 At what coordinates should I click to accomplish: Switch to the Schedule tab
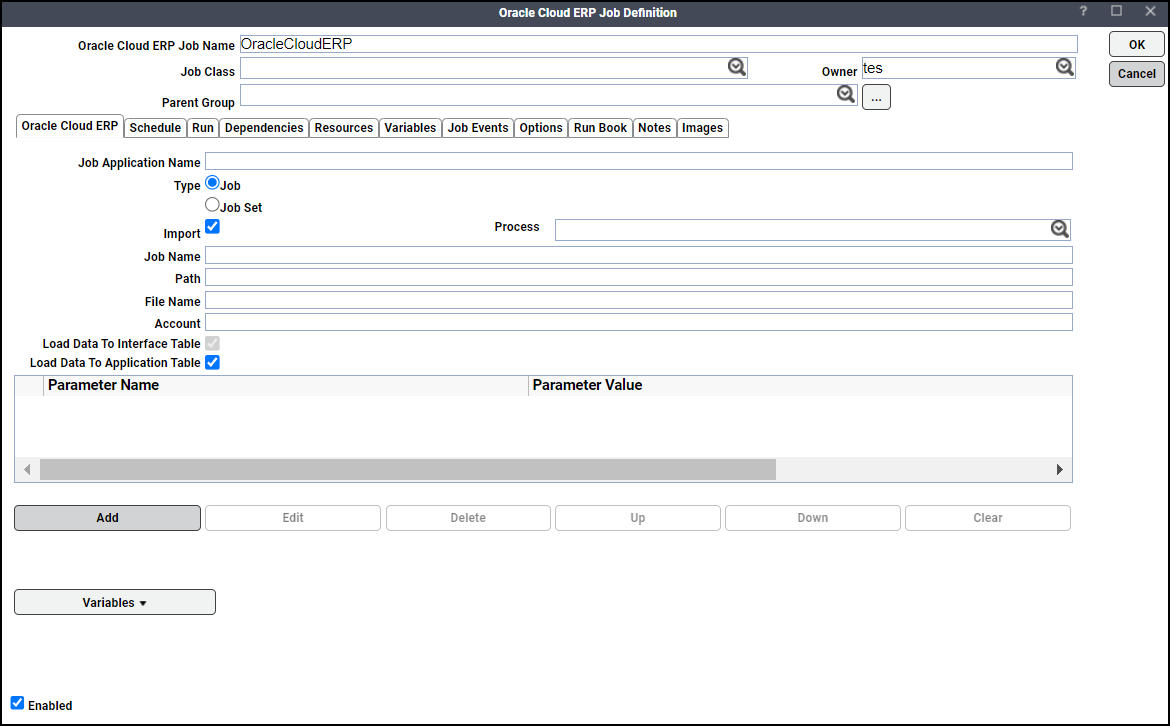pyautogui.click(x=154, y=128)
